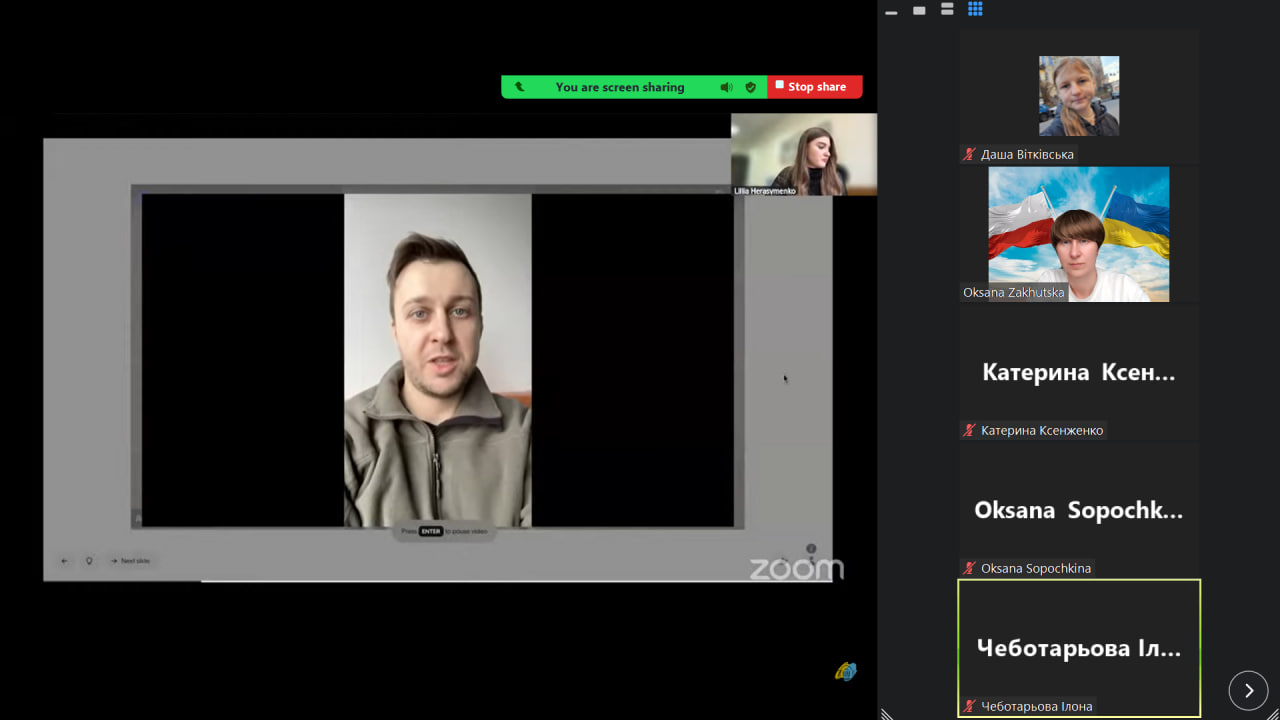Select Чеботарьова Ілона participant tile
This screenshot has width=1280, height=720.
(1079, 648)
